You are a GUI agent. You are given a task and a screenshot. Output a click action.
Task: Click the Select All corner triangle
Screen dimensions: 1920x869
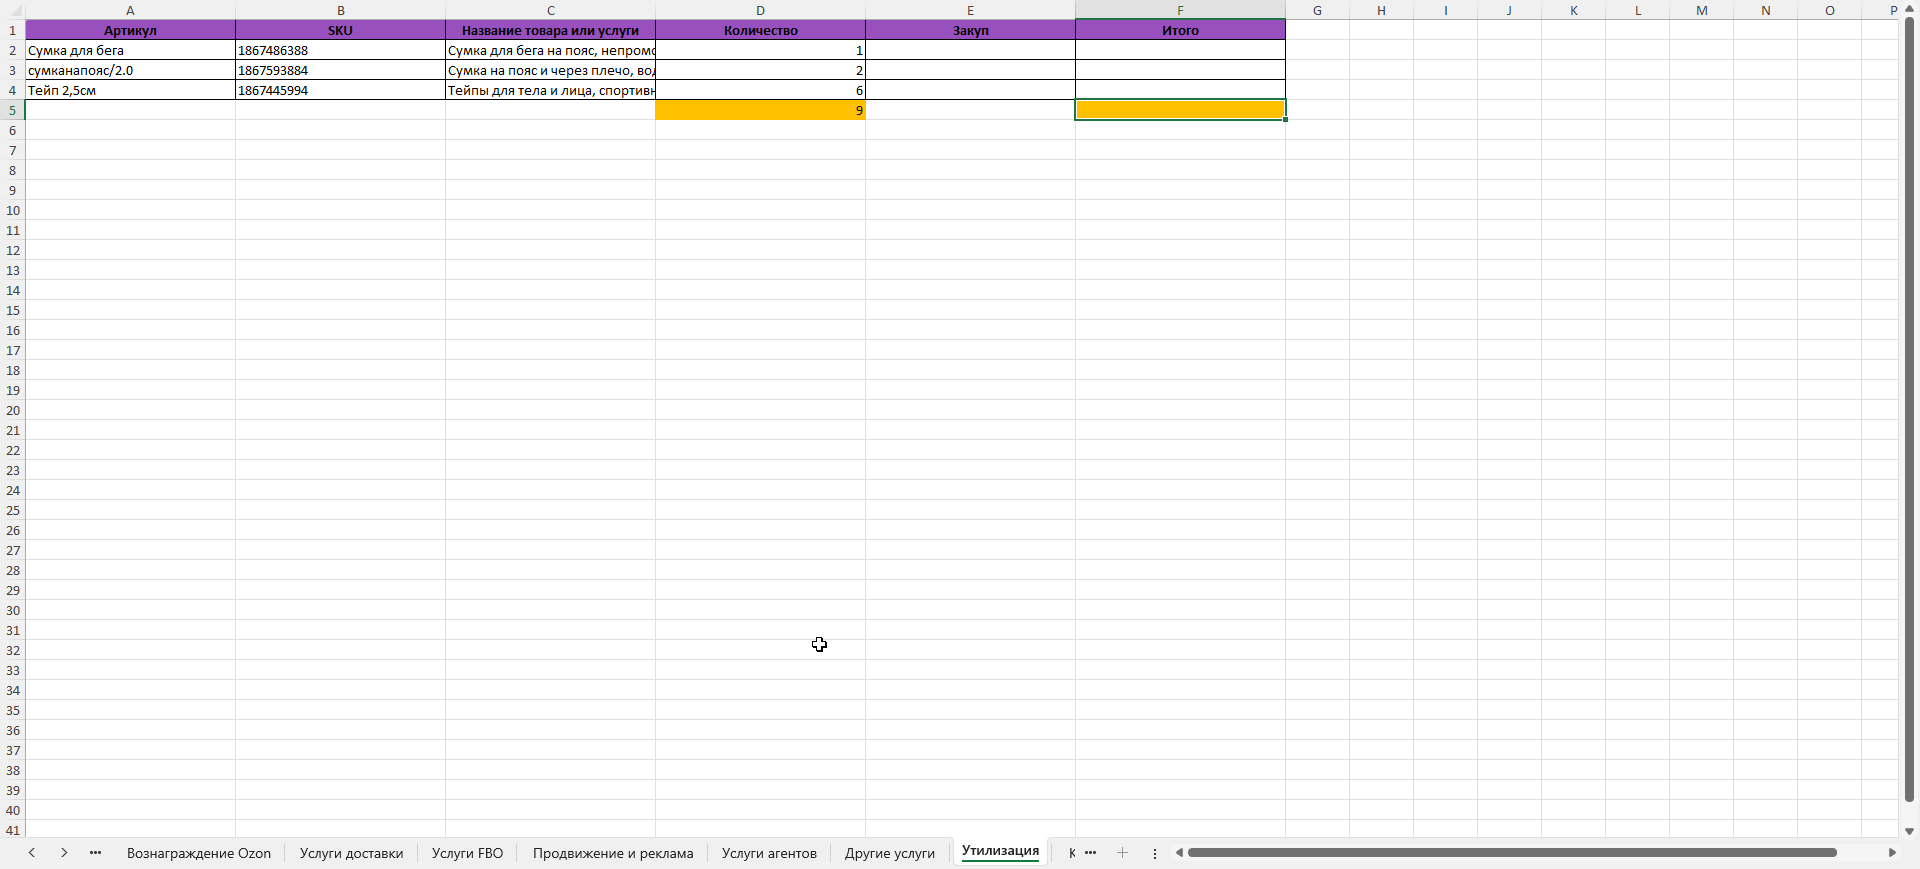pyautogui.click(x=13, y=11)
